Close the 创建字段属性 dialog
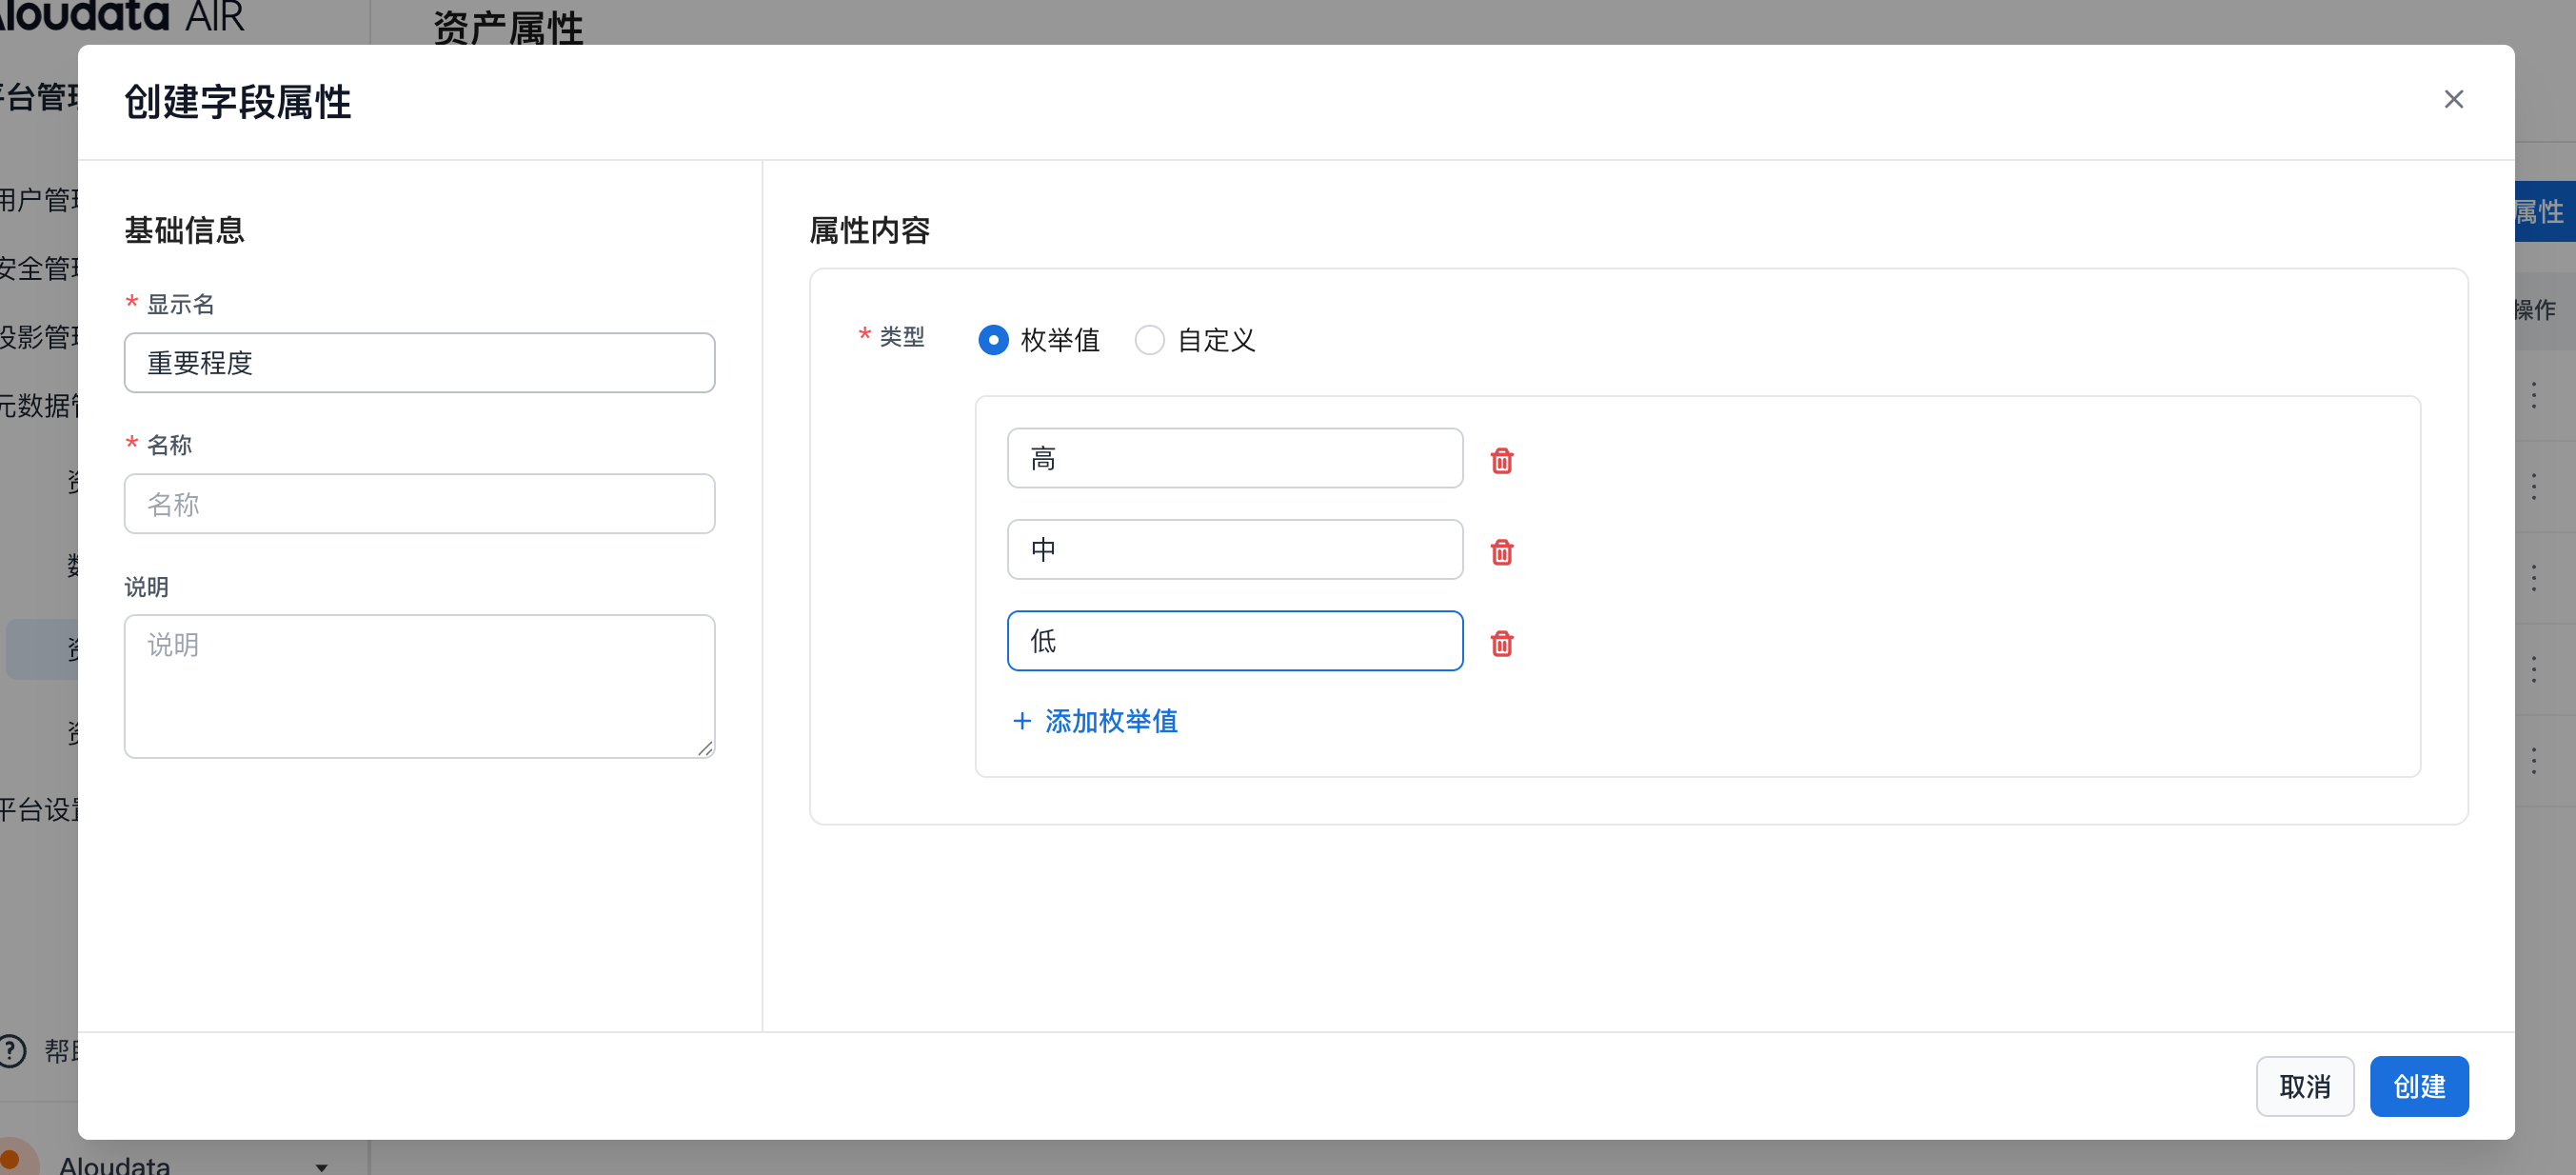This screenshot has height=1175, width=2576. [x=2453, y=99]
